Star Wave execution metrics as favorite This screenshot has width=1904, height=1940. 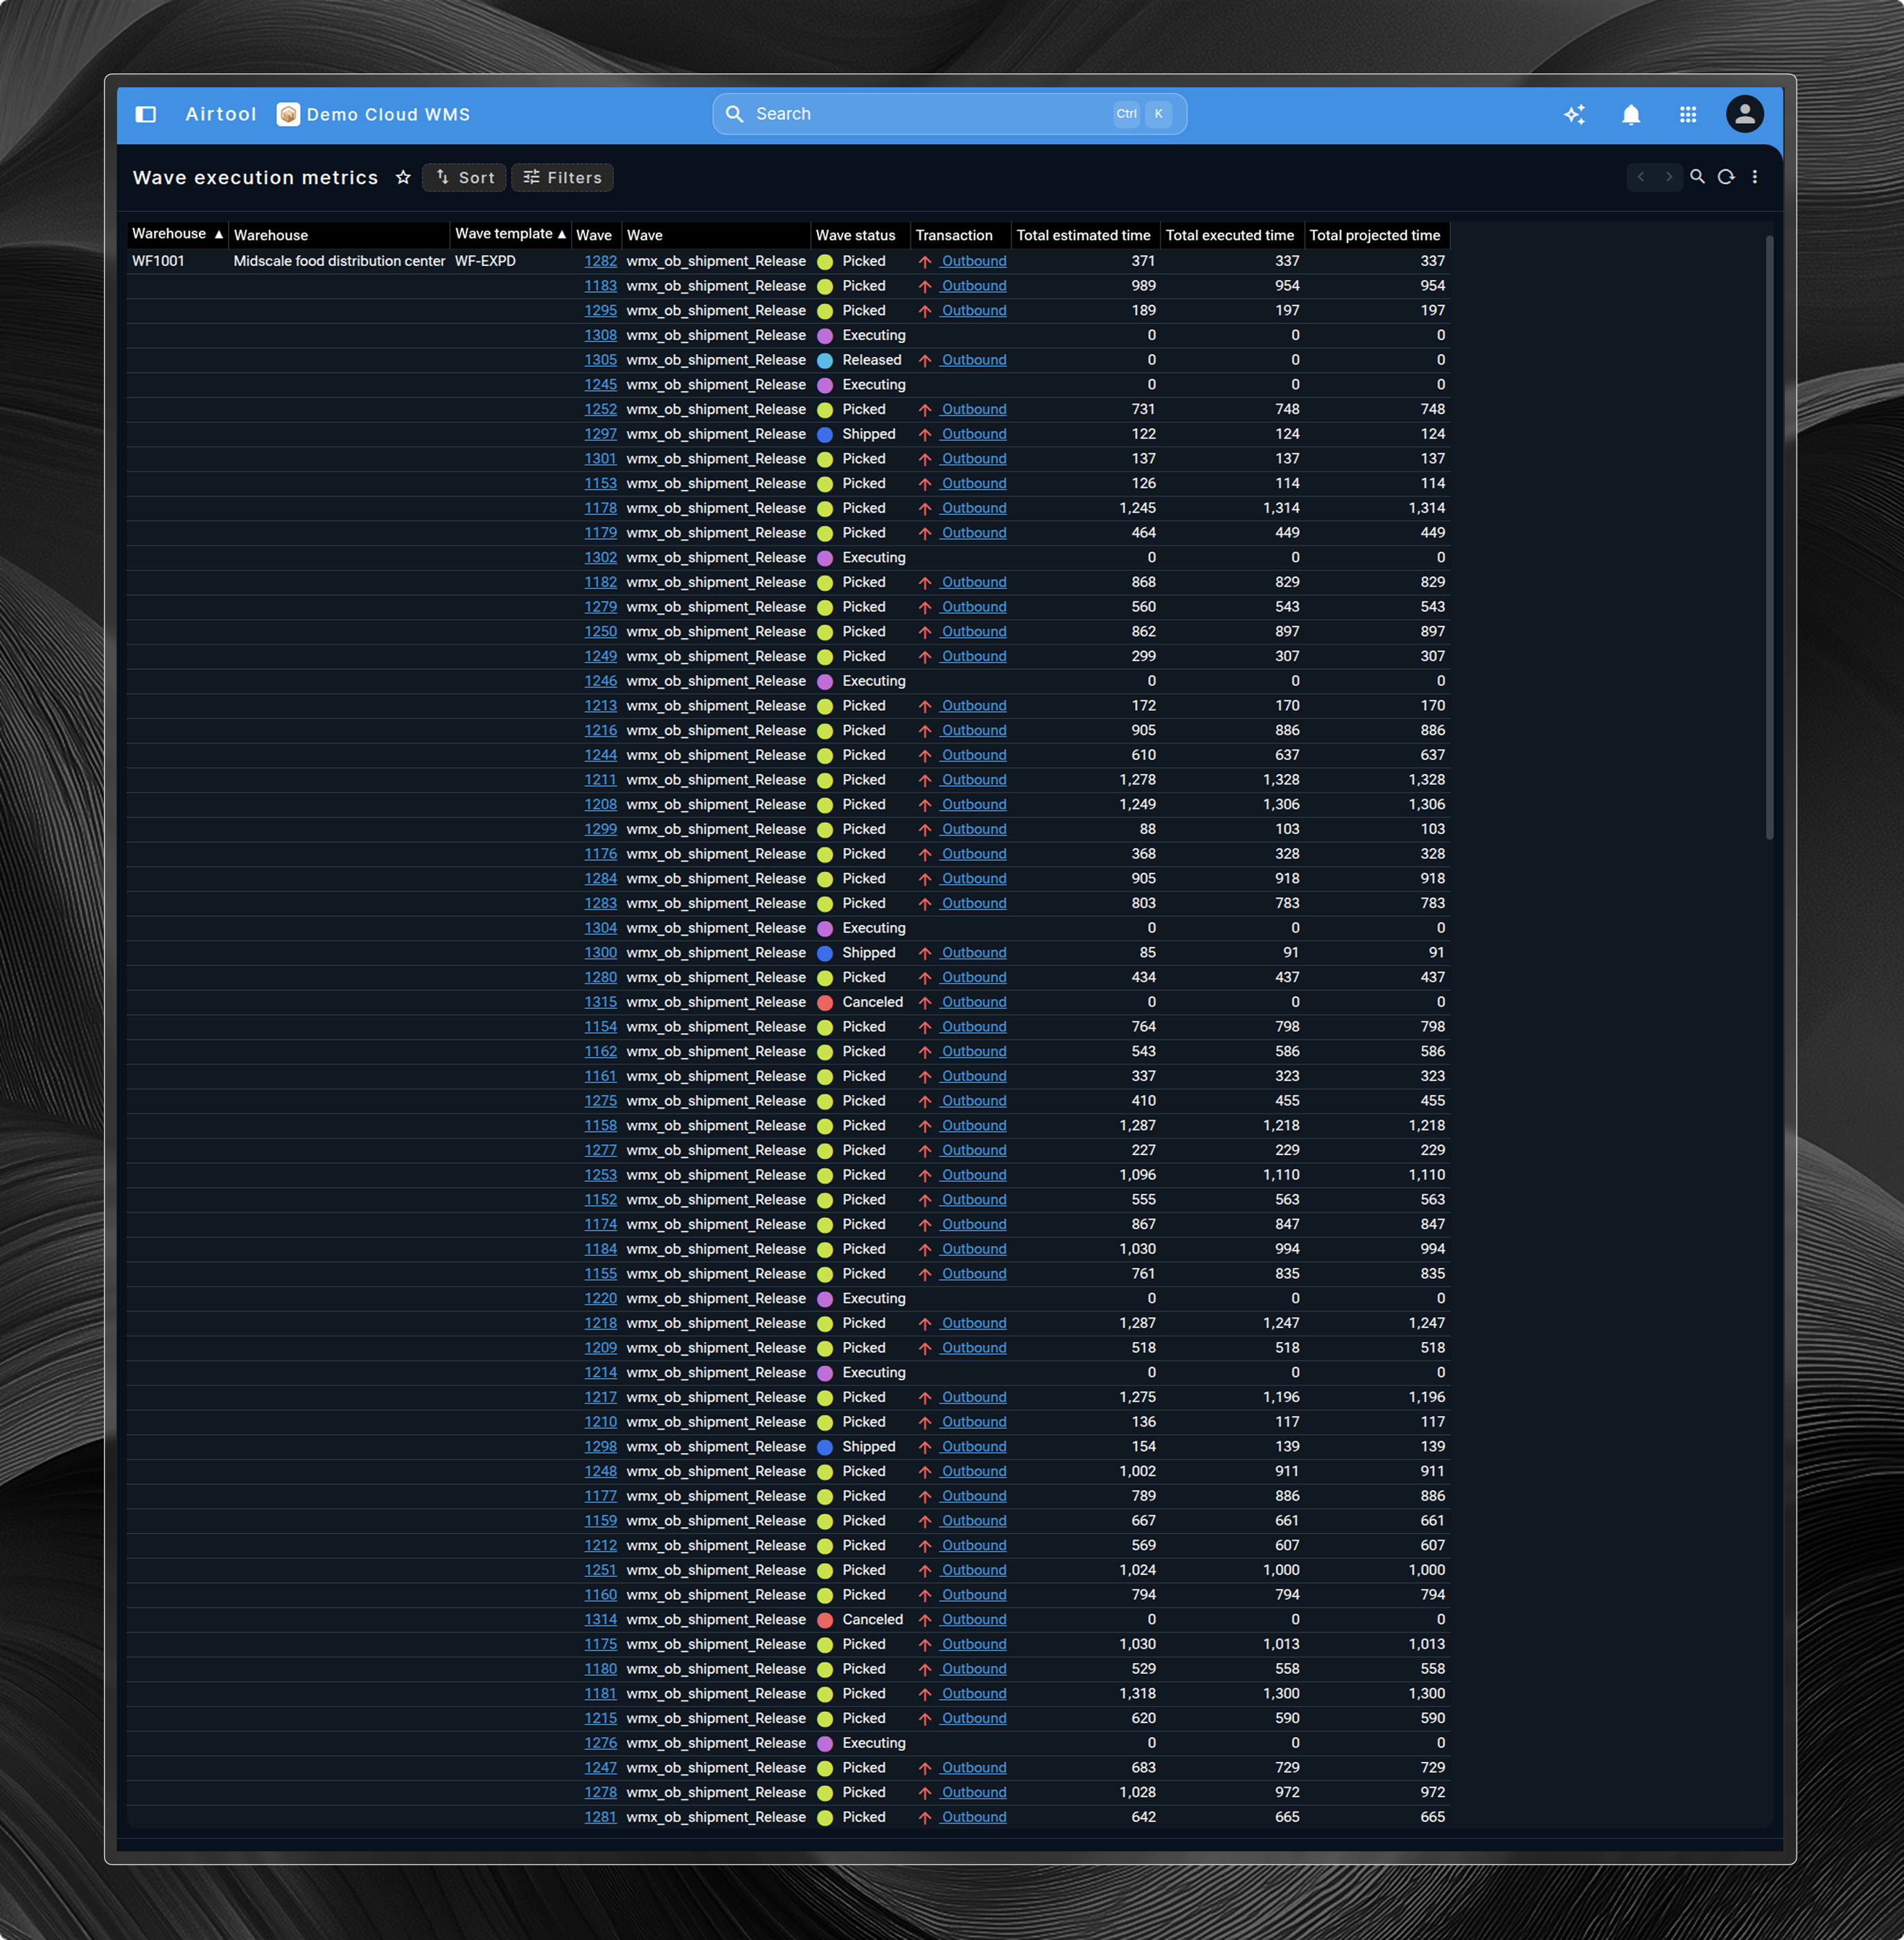(403, 177)
